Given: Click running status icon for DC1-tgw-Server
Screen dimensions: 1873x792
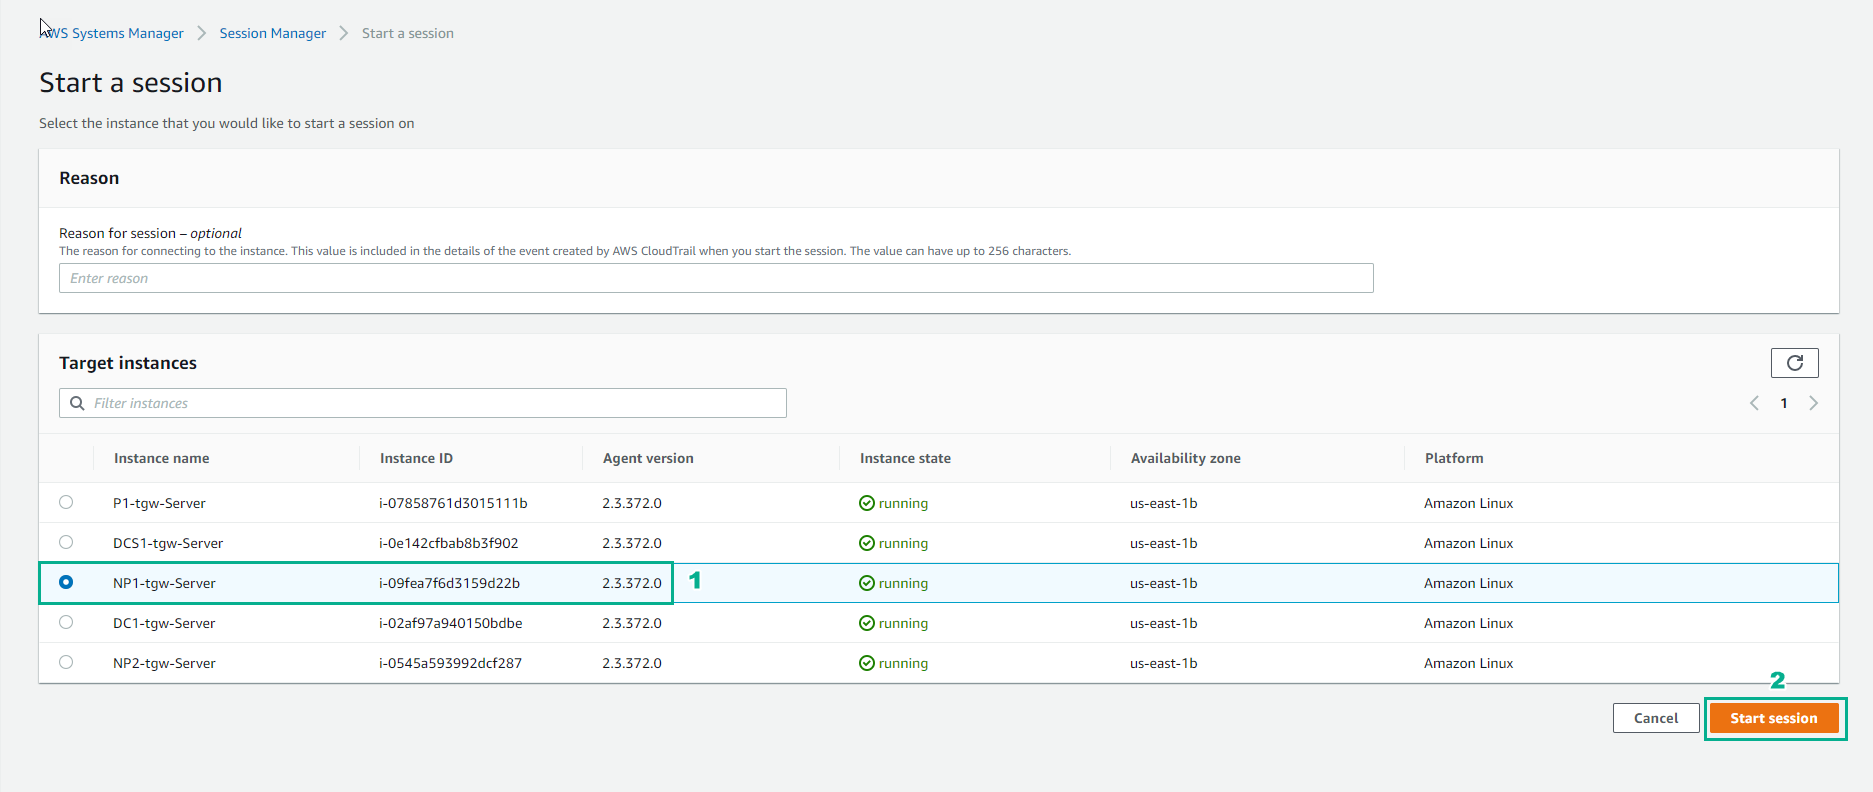Looking at the screenshot, I should coord(867,623).
